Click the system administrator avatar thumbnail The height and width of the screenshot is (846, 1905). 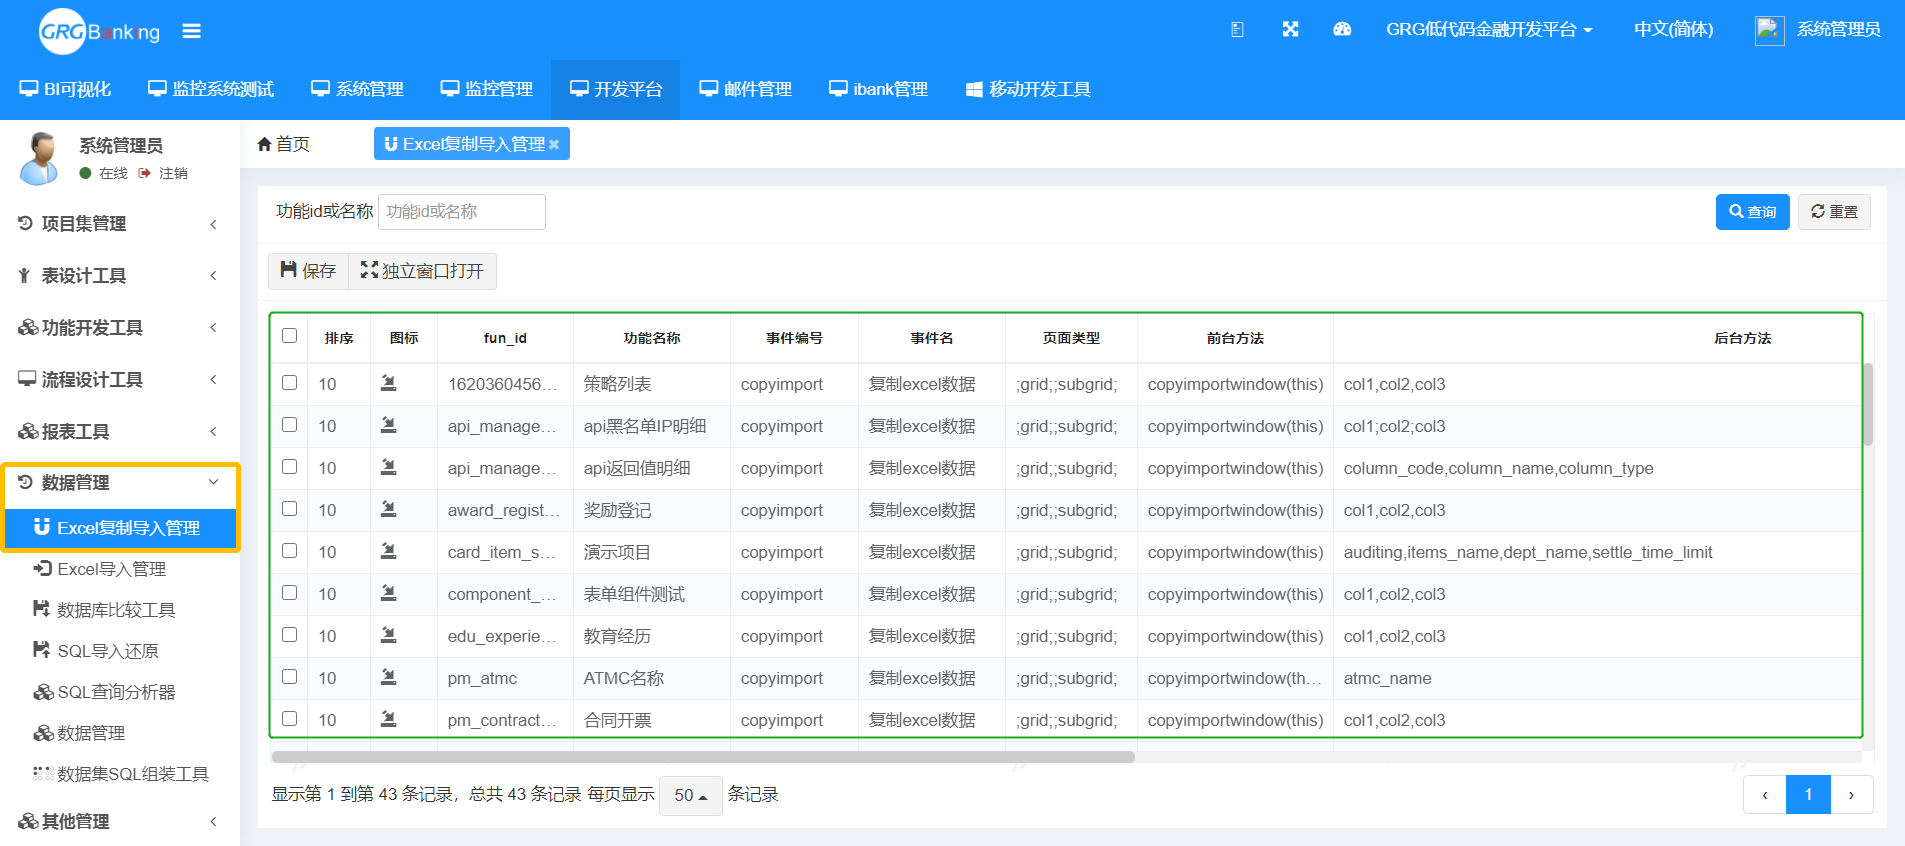1769,30
